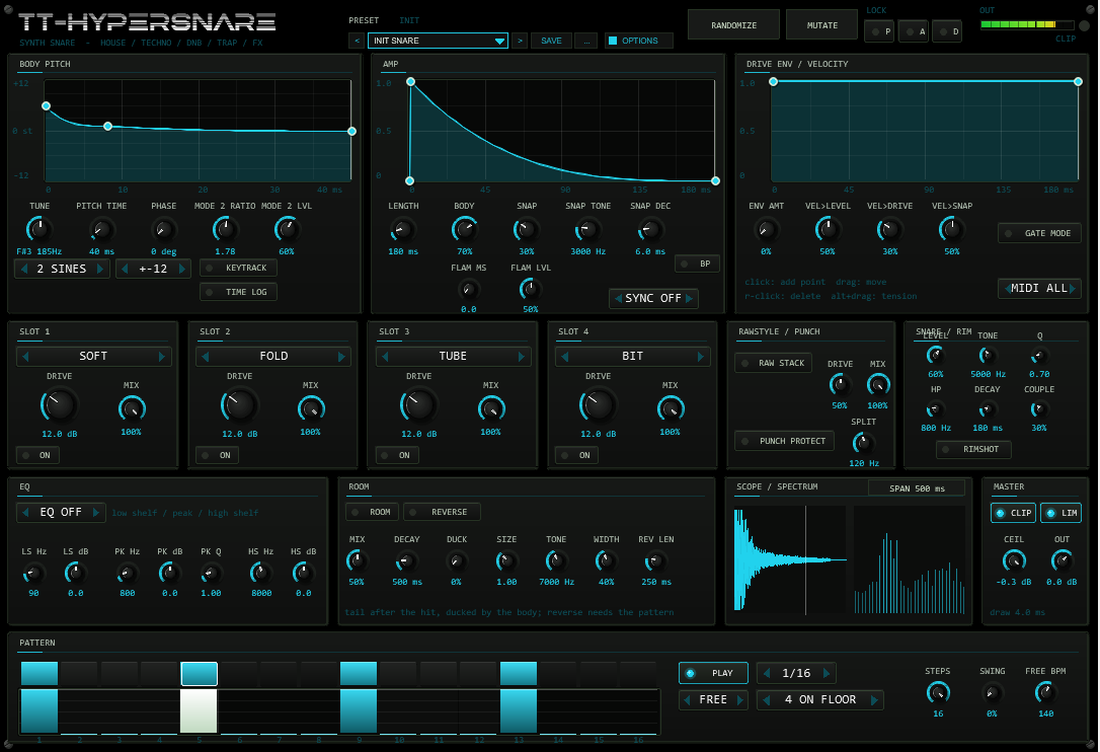Decrease pitch range left of +-12
1100x752 pixels.
126,269
